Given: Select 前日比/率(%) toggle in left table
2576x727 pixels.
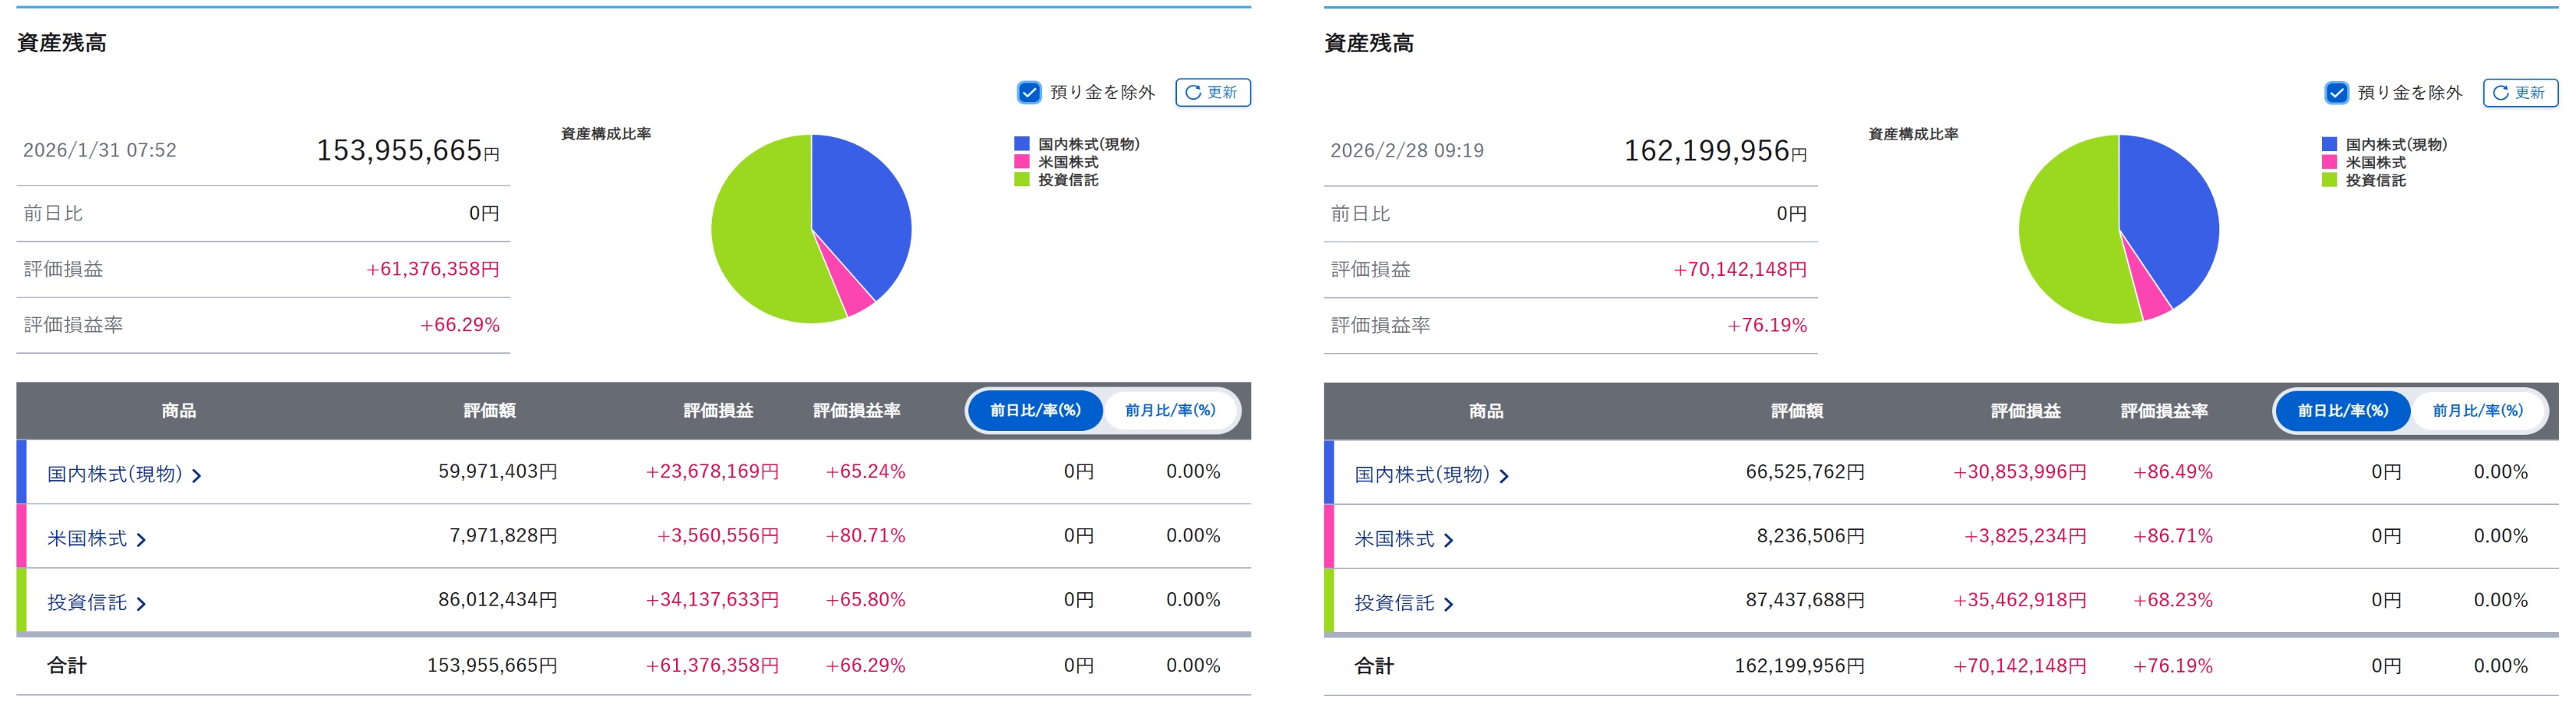Looking at the screenshot, I should point(1035,411).
